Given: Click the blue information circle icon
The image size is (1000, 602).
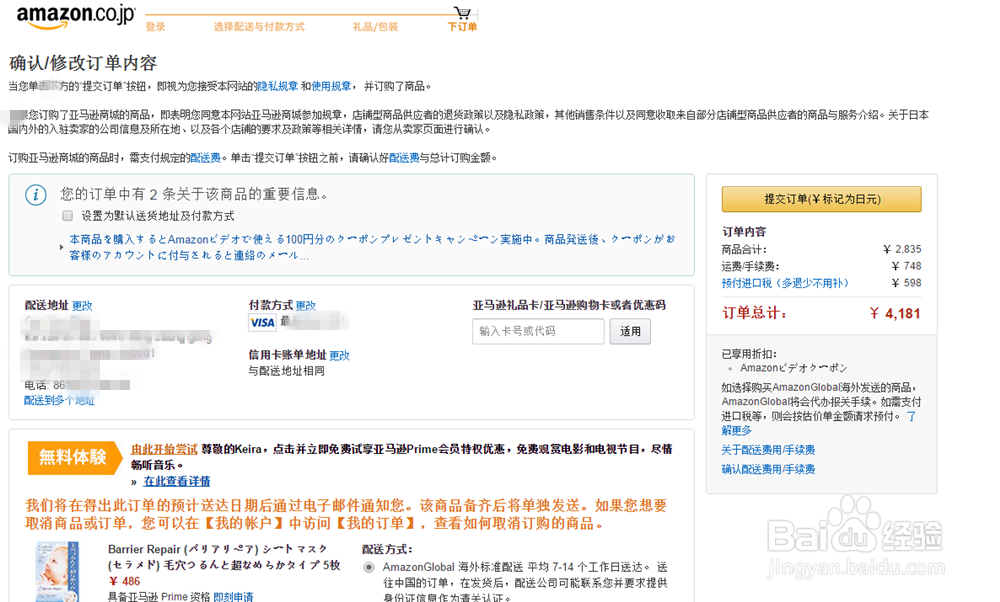Looking at the screenshot, I should [x=36, y=195].
